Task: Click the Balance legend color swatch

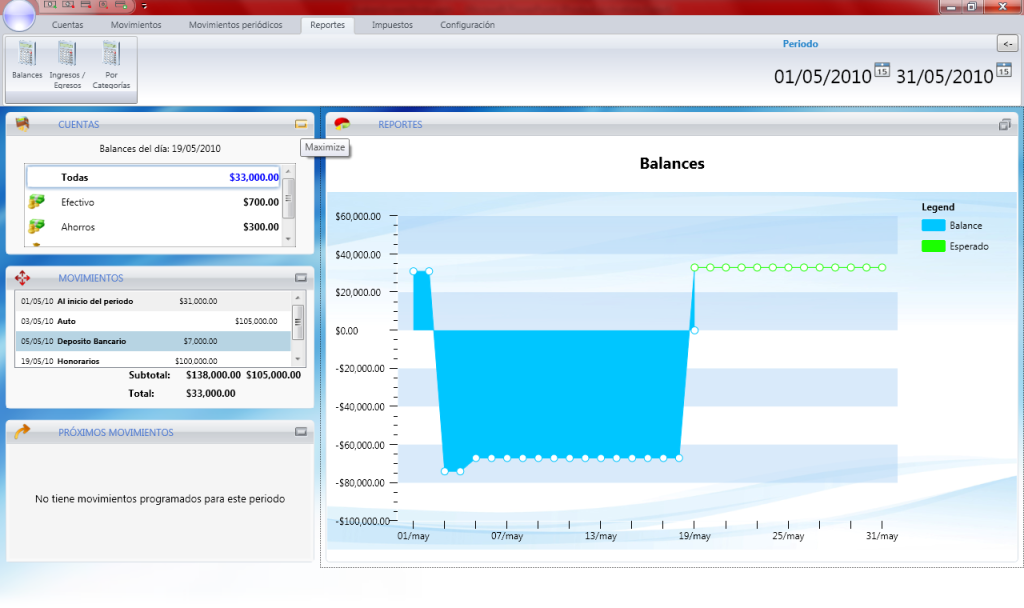Action: click(x=933, y=226)
